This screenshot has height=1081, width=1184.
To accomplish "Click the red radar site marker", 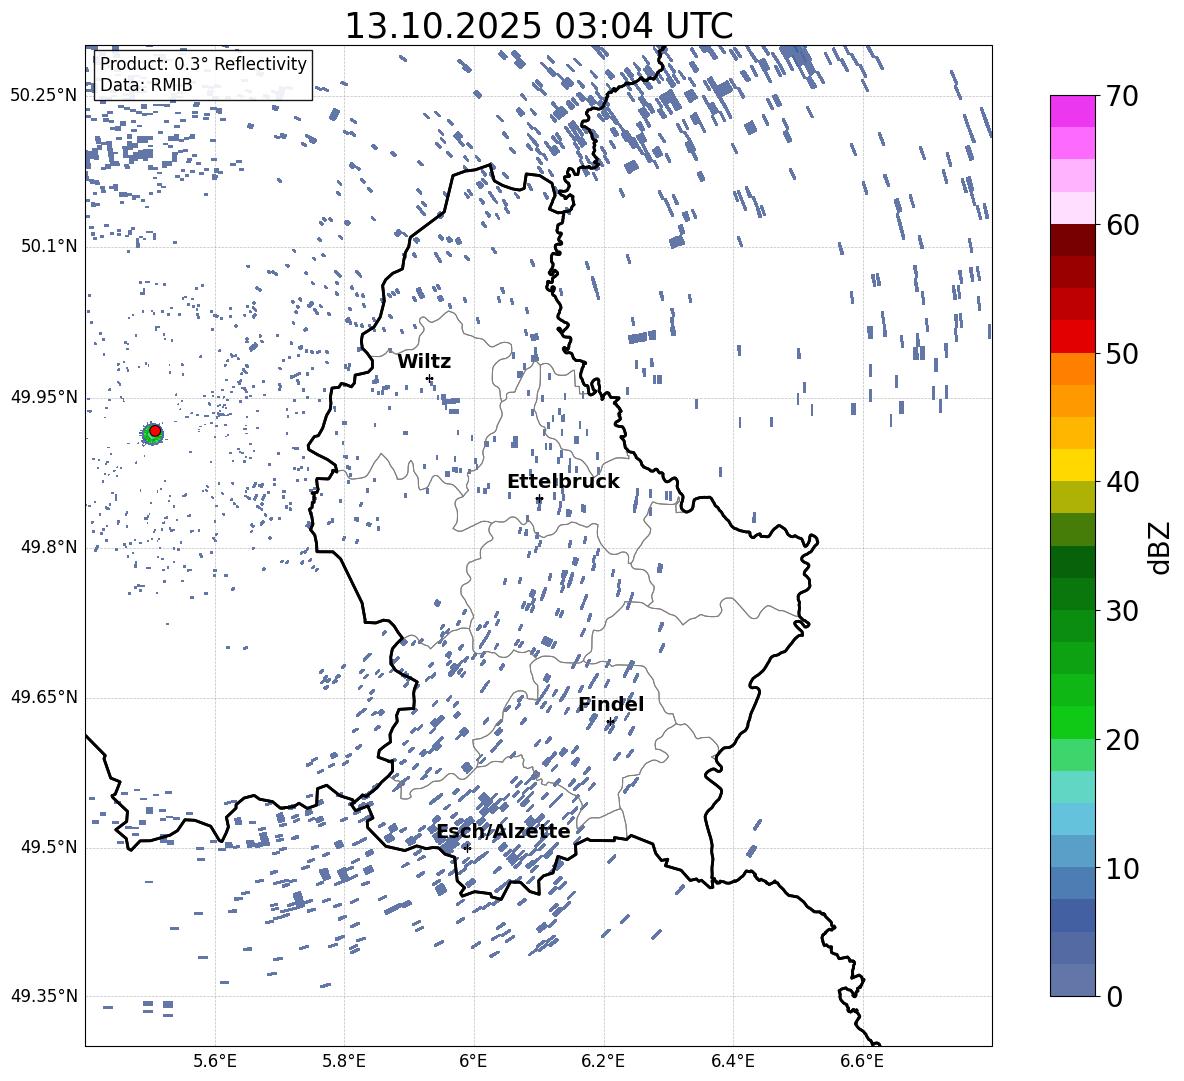I will [x=155, y=431].
